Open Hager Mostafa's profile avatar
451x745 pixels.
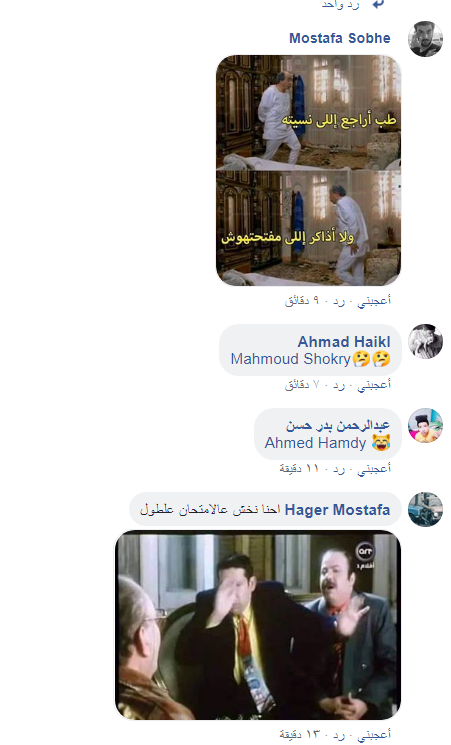pos(425,509)
